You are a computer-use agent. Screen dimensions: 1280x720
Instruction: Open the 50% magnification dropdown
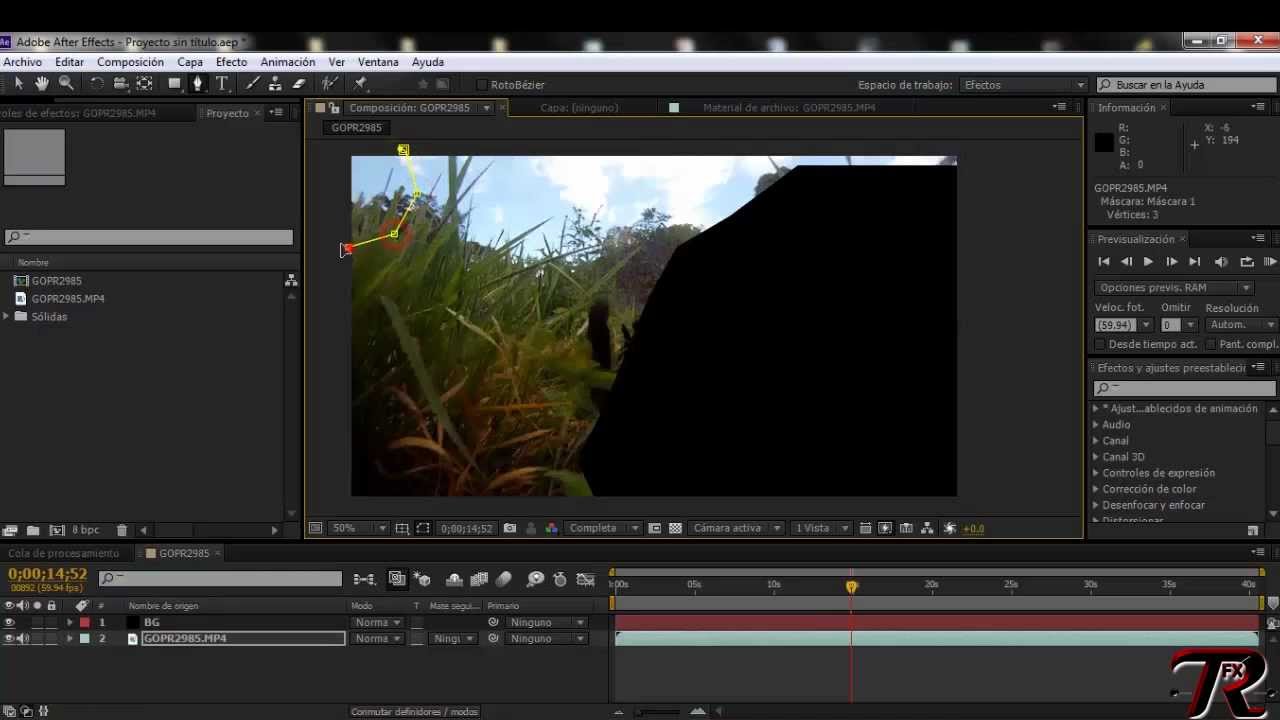(358, 528)
